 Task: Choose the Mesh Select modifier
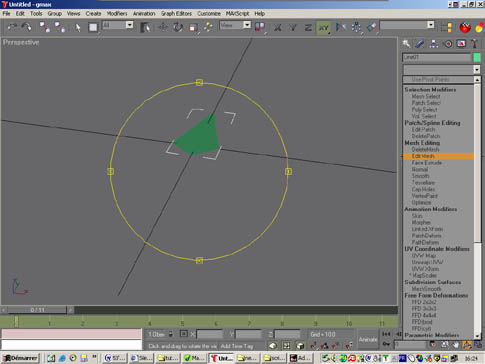point(426,96)
